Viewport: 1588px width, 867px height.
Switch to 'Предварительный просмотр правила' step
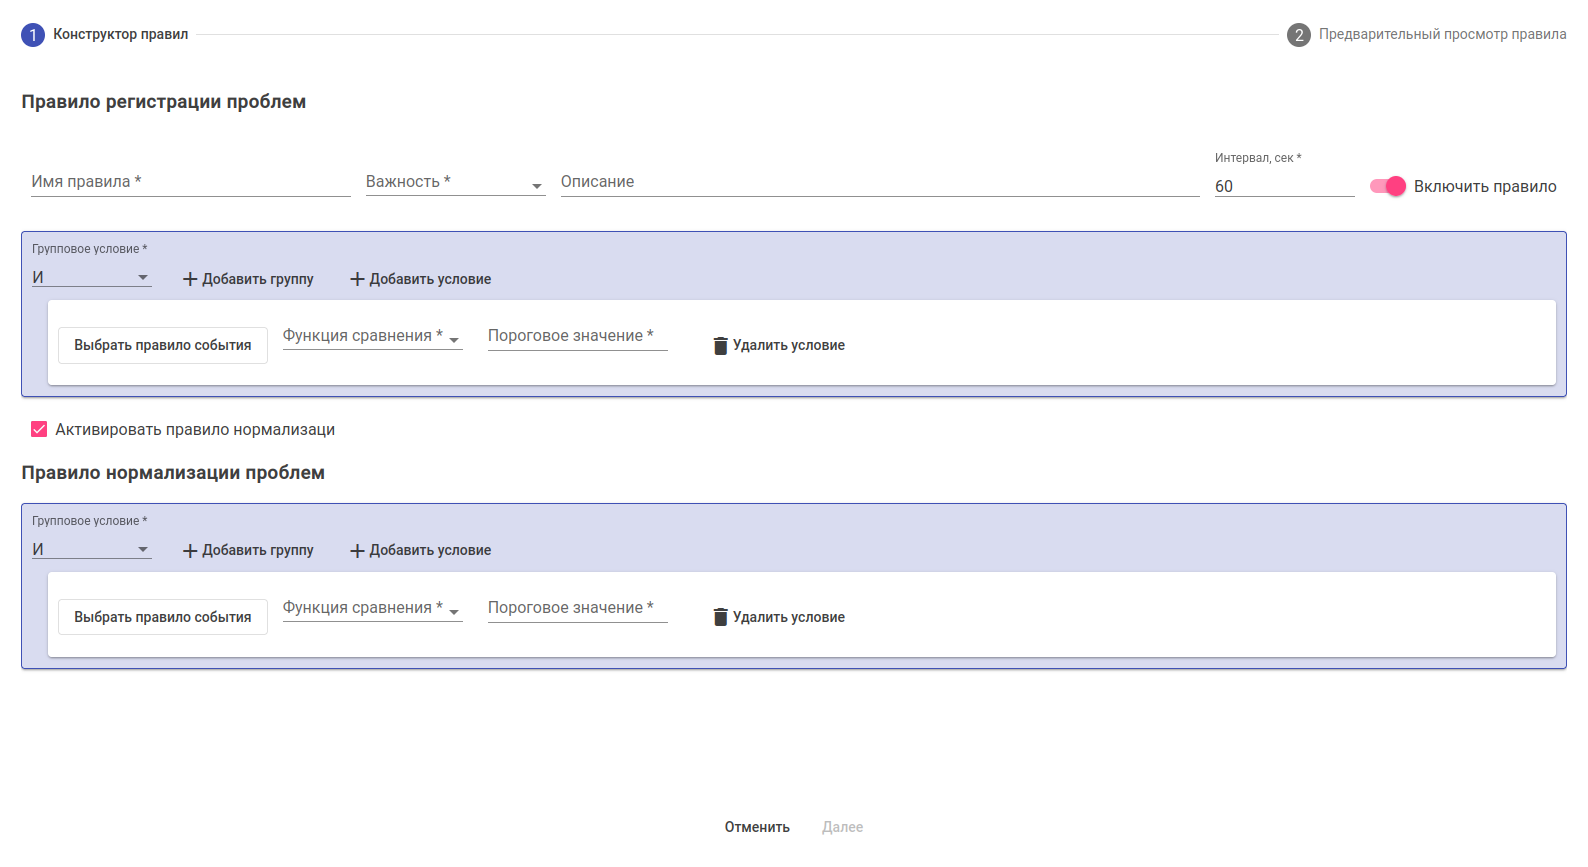coord(1441,35)
